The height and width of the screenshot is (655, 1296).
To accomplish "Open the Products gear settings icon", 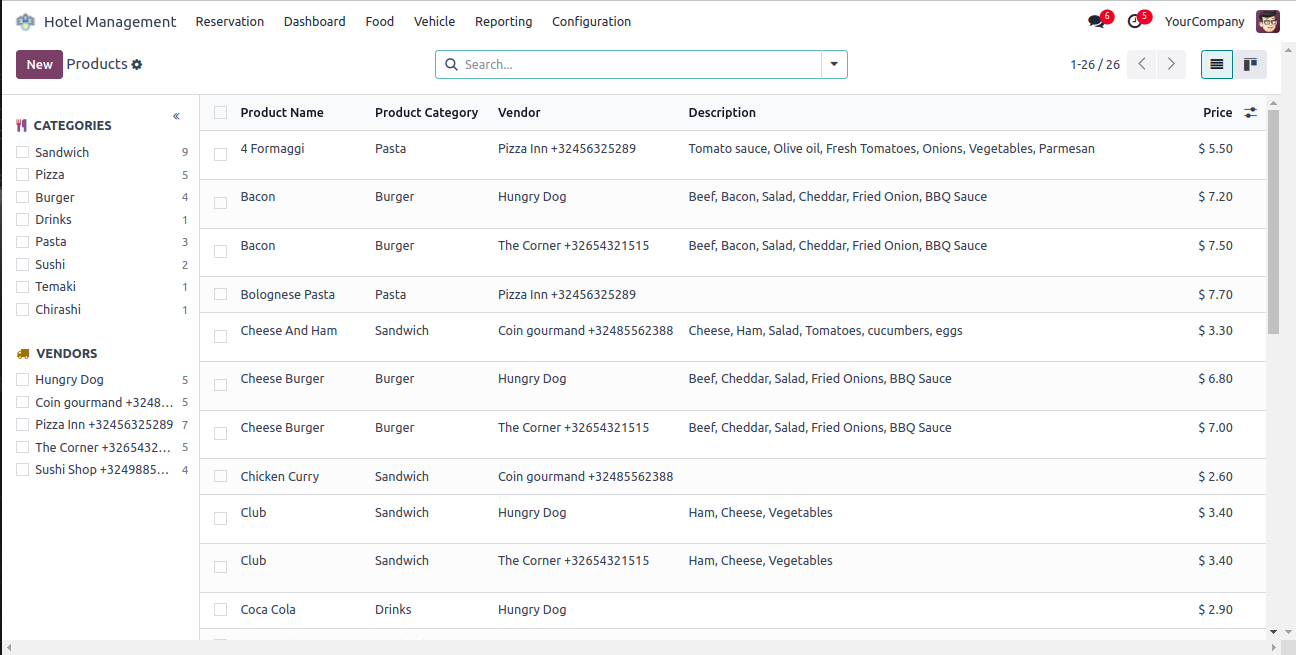I will tap(137, 64).
